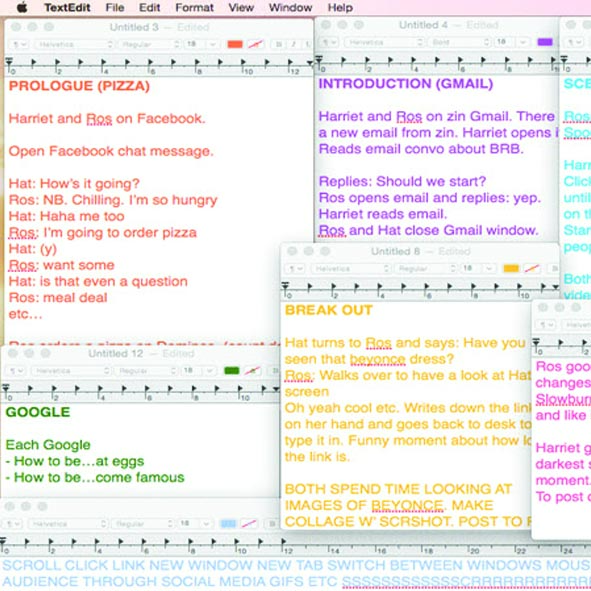The height and width of the screenshot is (591, 591).
Task: Open Helvetica font family popup in Untitled 4
Action: pos(384,42)
